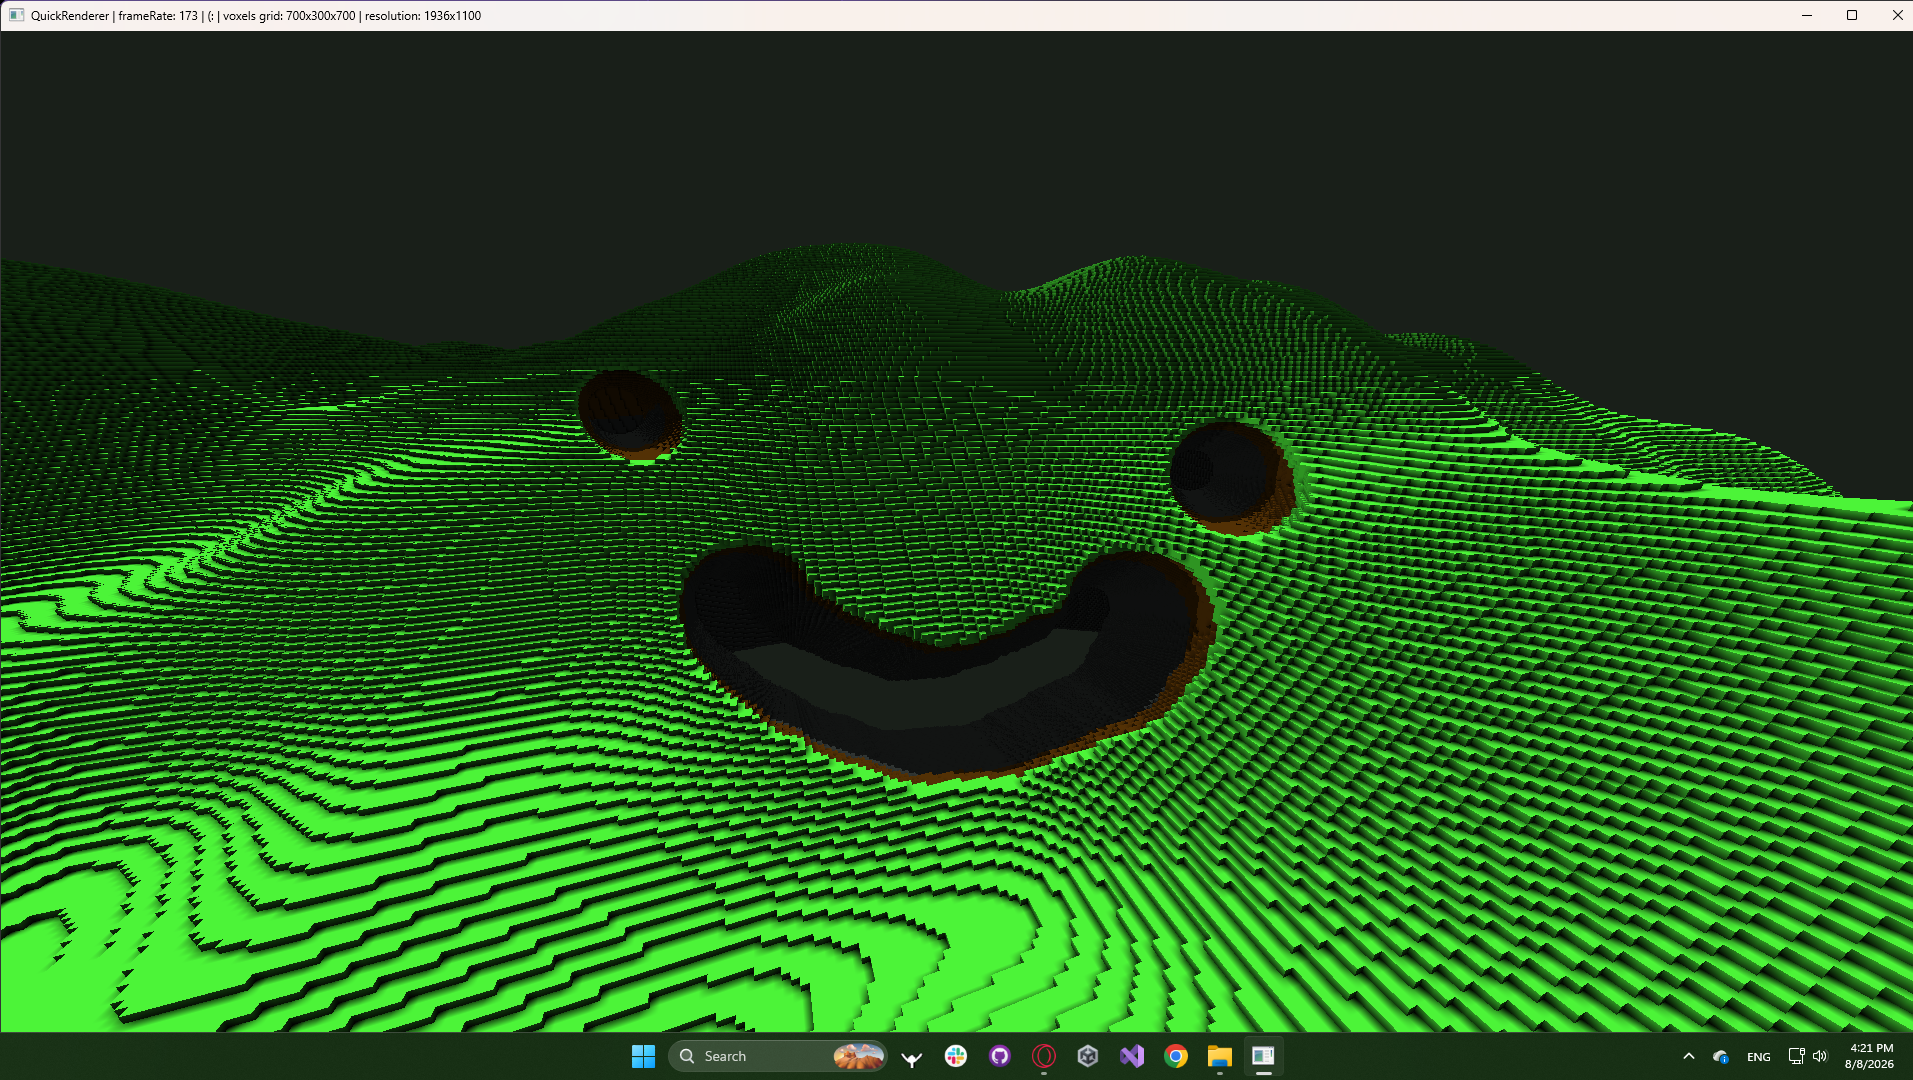Maximize the QuickRenderer window
1913x1080 pixels.
(x=1852, y=15)
